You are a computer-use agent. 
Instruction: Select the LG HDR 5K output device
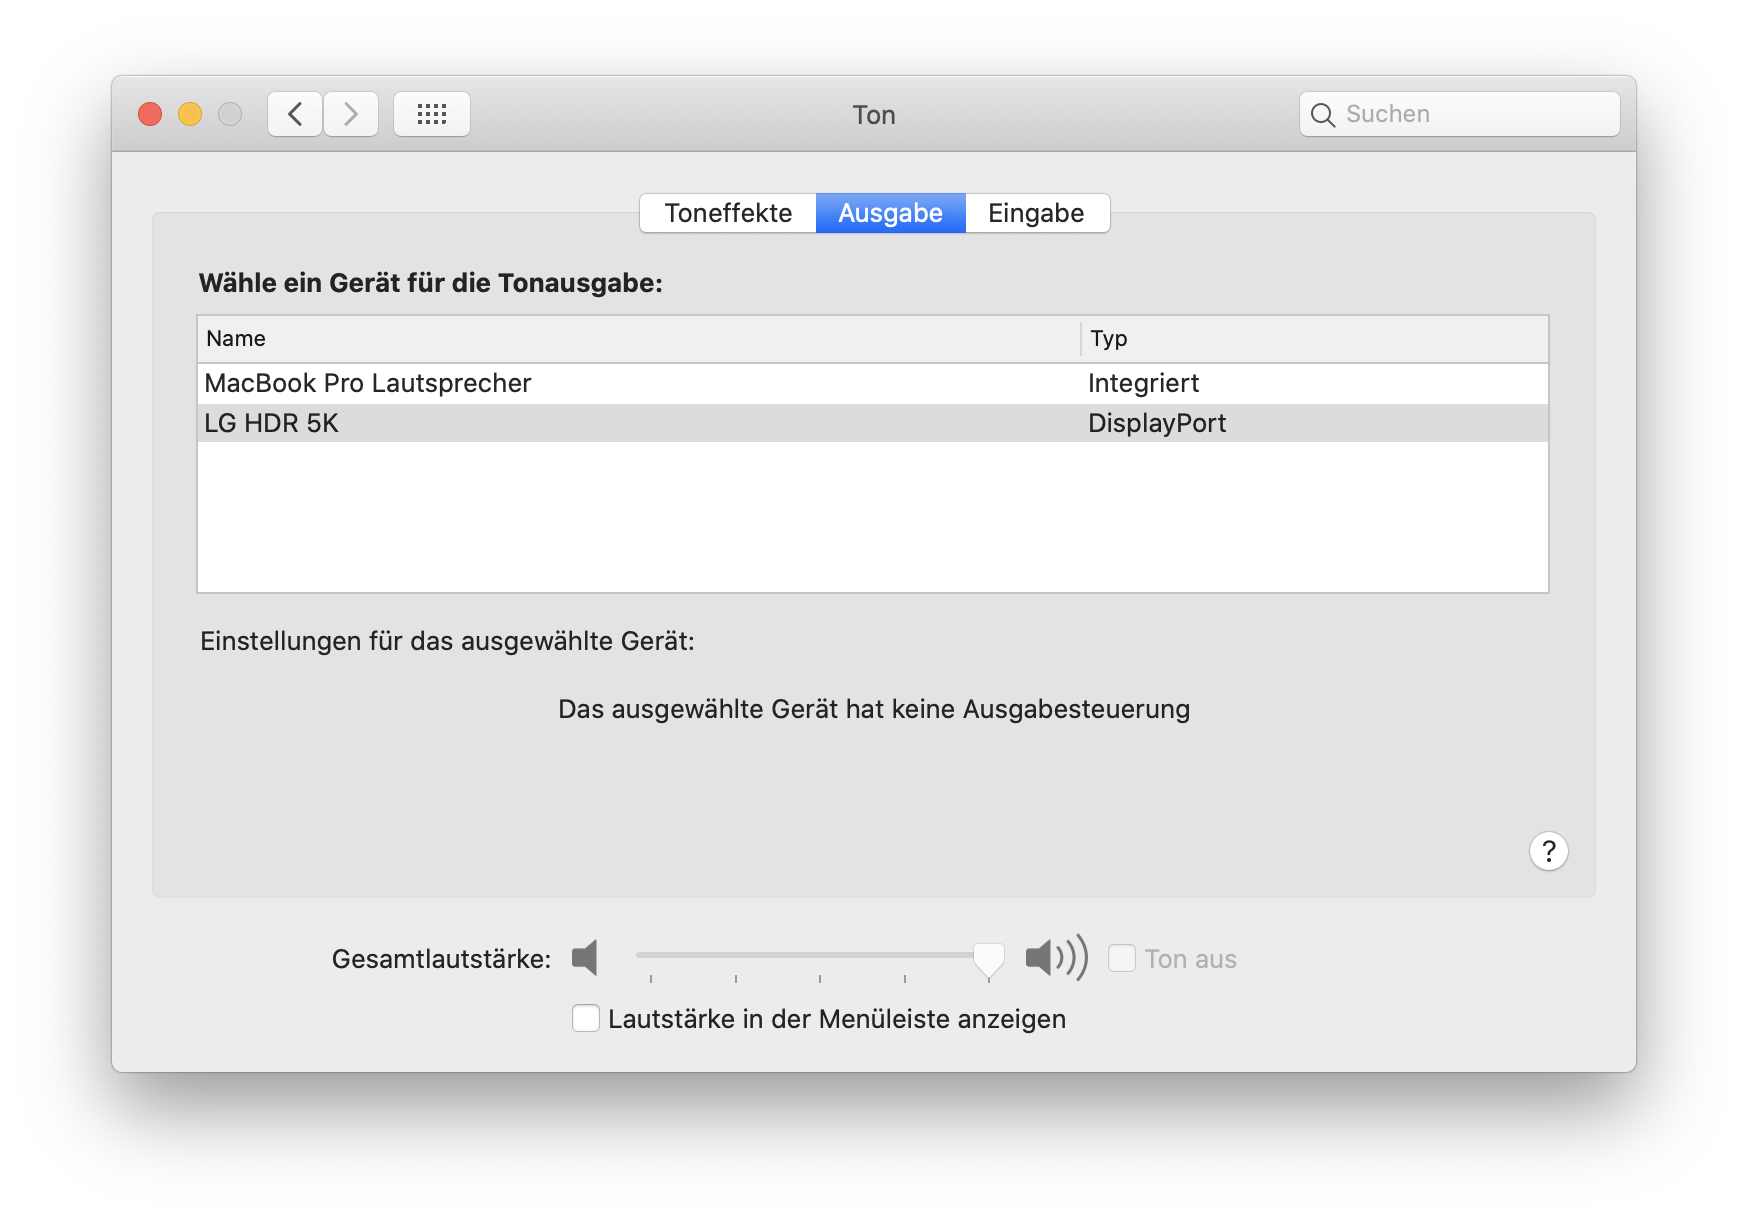point(873,423)
